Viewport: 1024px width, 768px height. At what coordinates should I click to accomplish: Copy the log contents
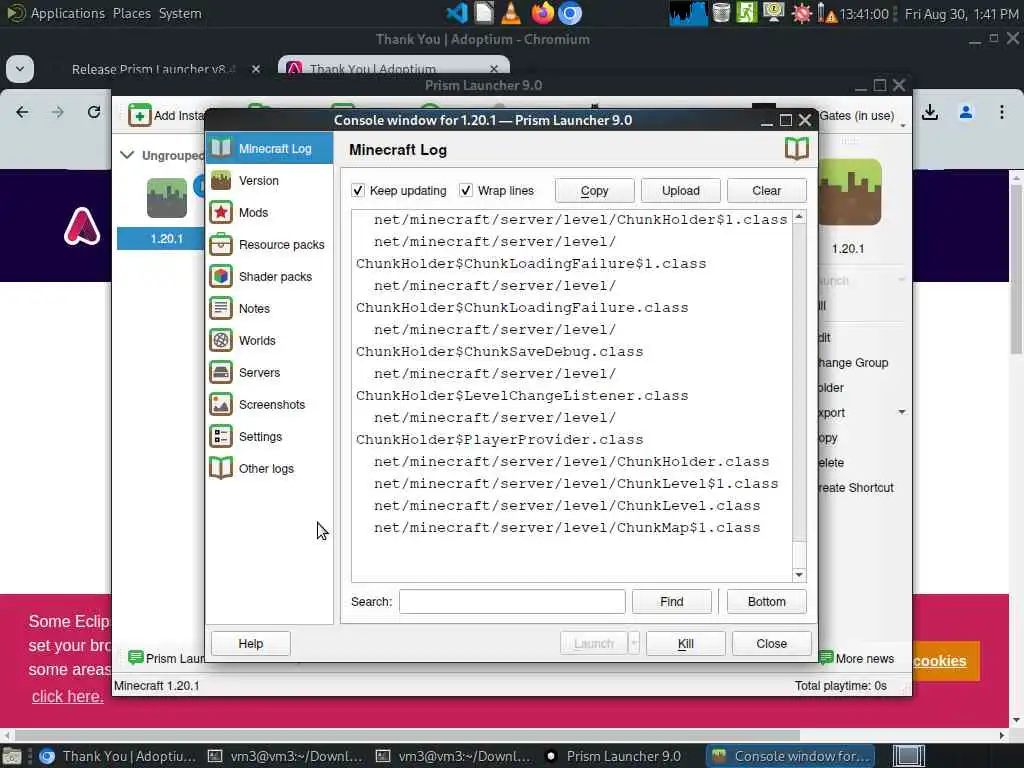point(594,191)
